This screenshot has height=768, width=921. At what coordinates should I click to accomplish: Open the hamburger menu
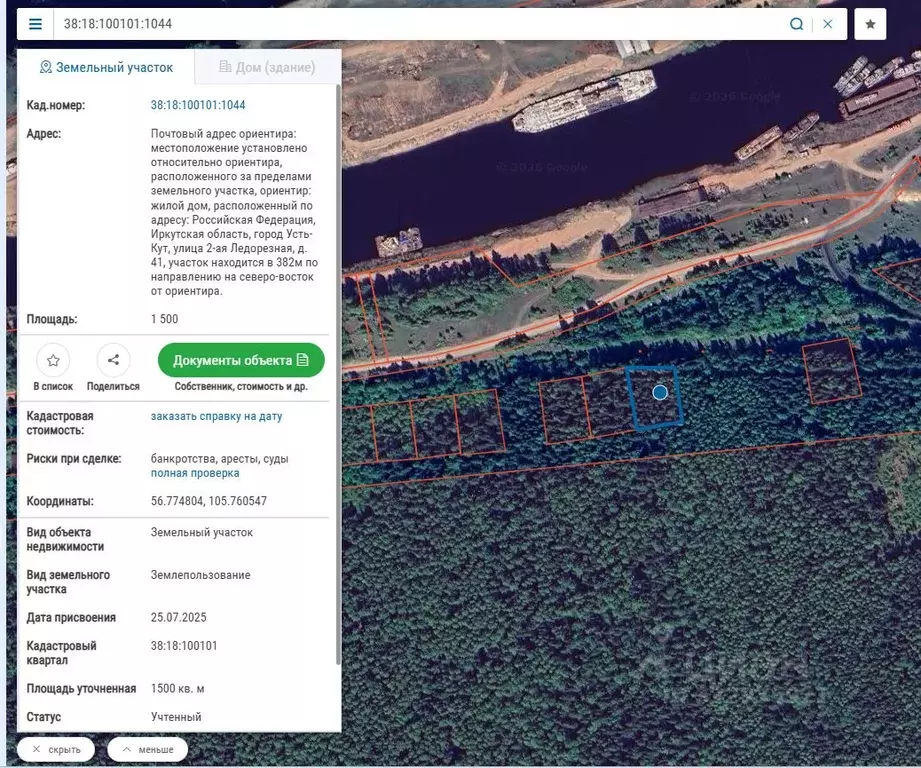tap(35, 24)
